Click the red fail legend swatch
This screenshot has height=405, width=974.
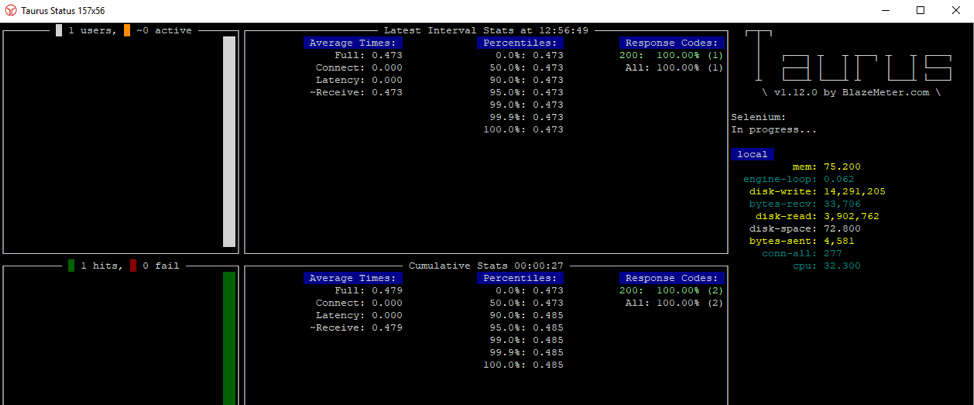pyautogui.click(x=133, y=266)
